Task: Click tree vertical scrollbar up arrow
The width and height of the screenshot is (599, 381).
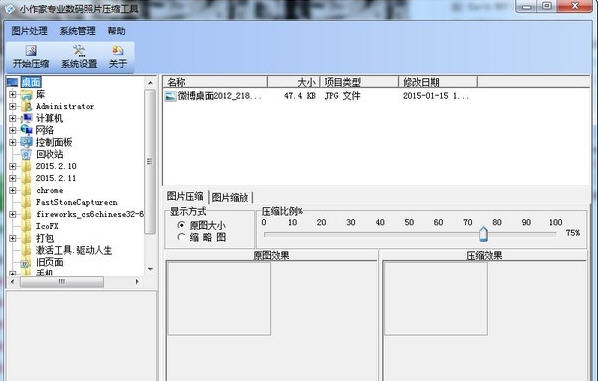Action: point(150,83)
